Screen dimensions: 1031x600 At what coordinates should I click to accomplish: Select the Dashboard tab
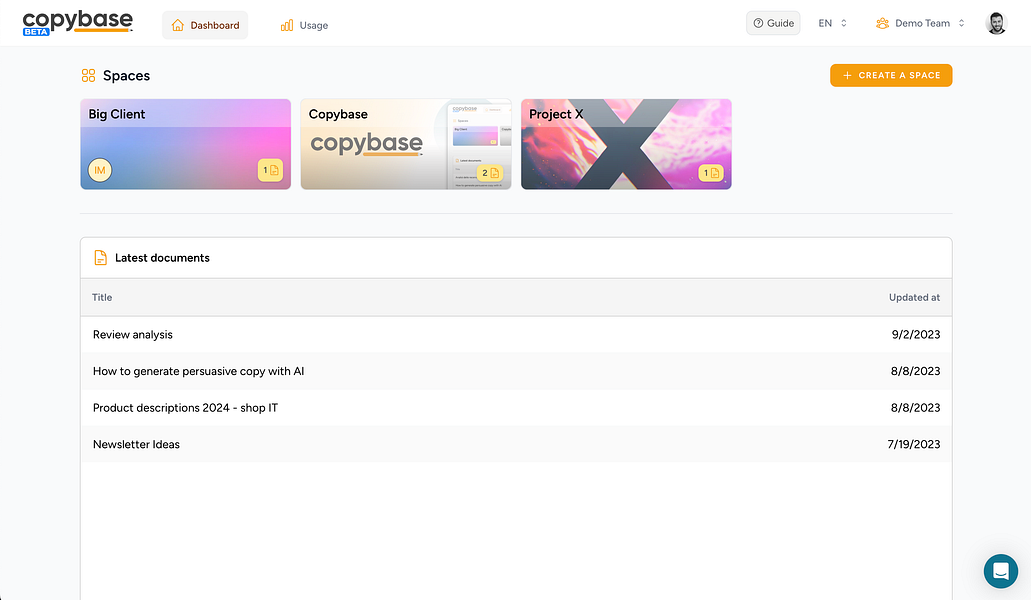point(205,25)
